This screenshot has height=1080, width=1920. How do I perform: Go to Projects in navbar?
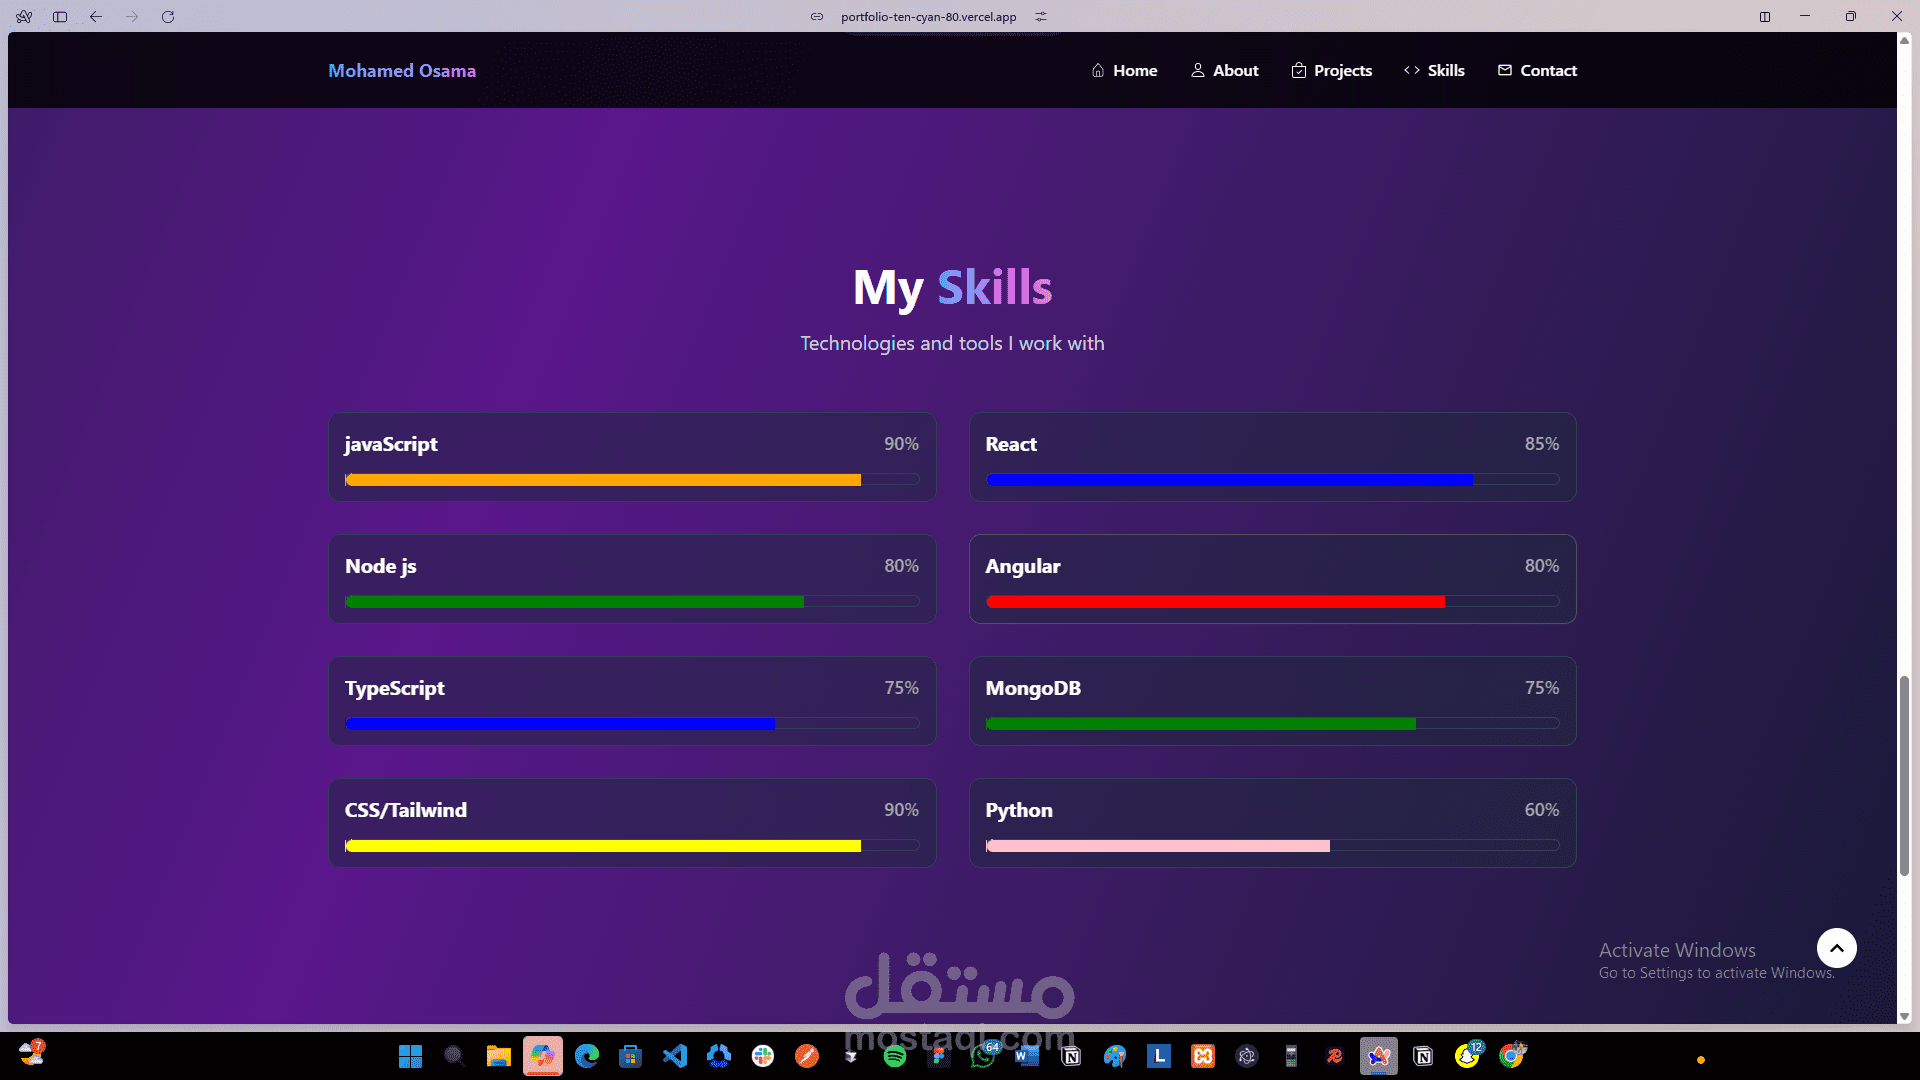tap(1331, 71)
